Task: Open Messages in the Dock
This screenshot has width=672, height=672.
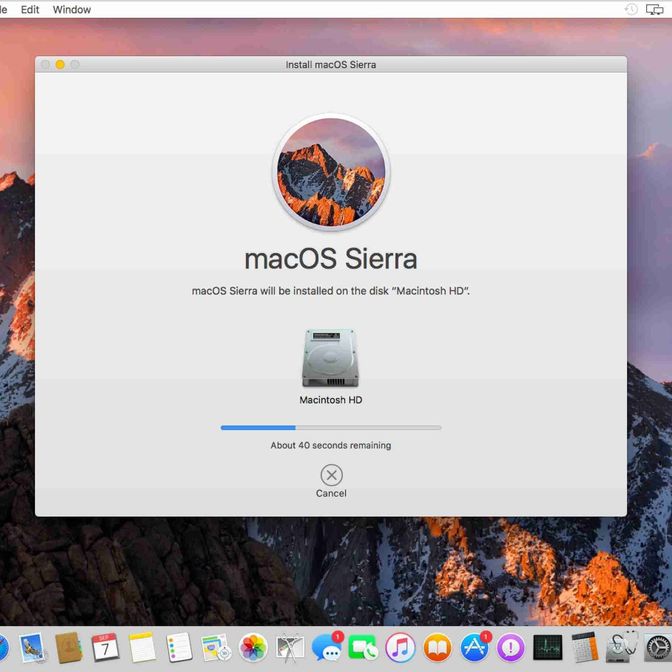Action: [327, 647]
